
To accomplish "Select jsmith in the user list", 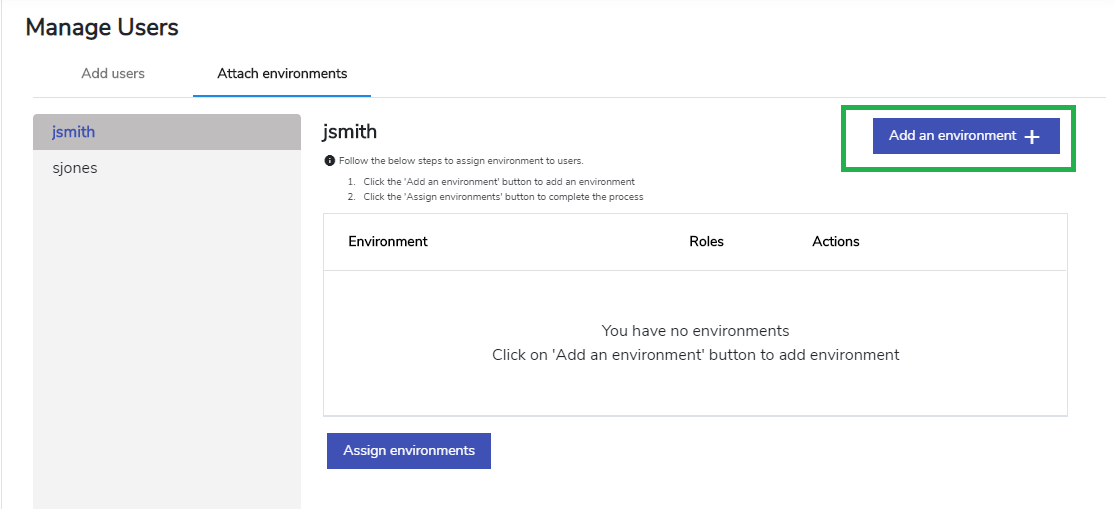I will pyautogui.click(x=167, y=132).
